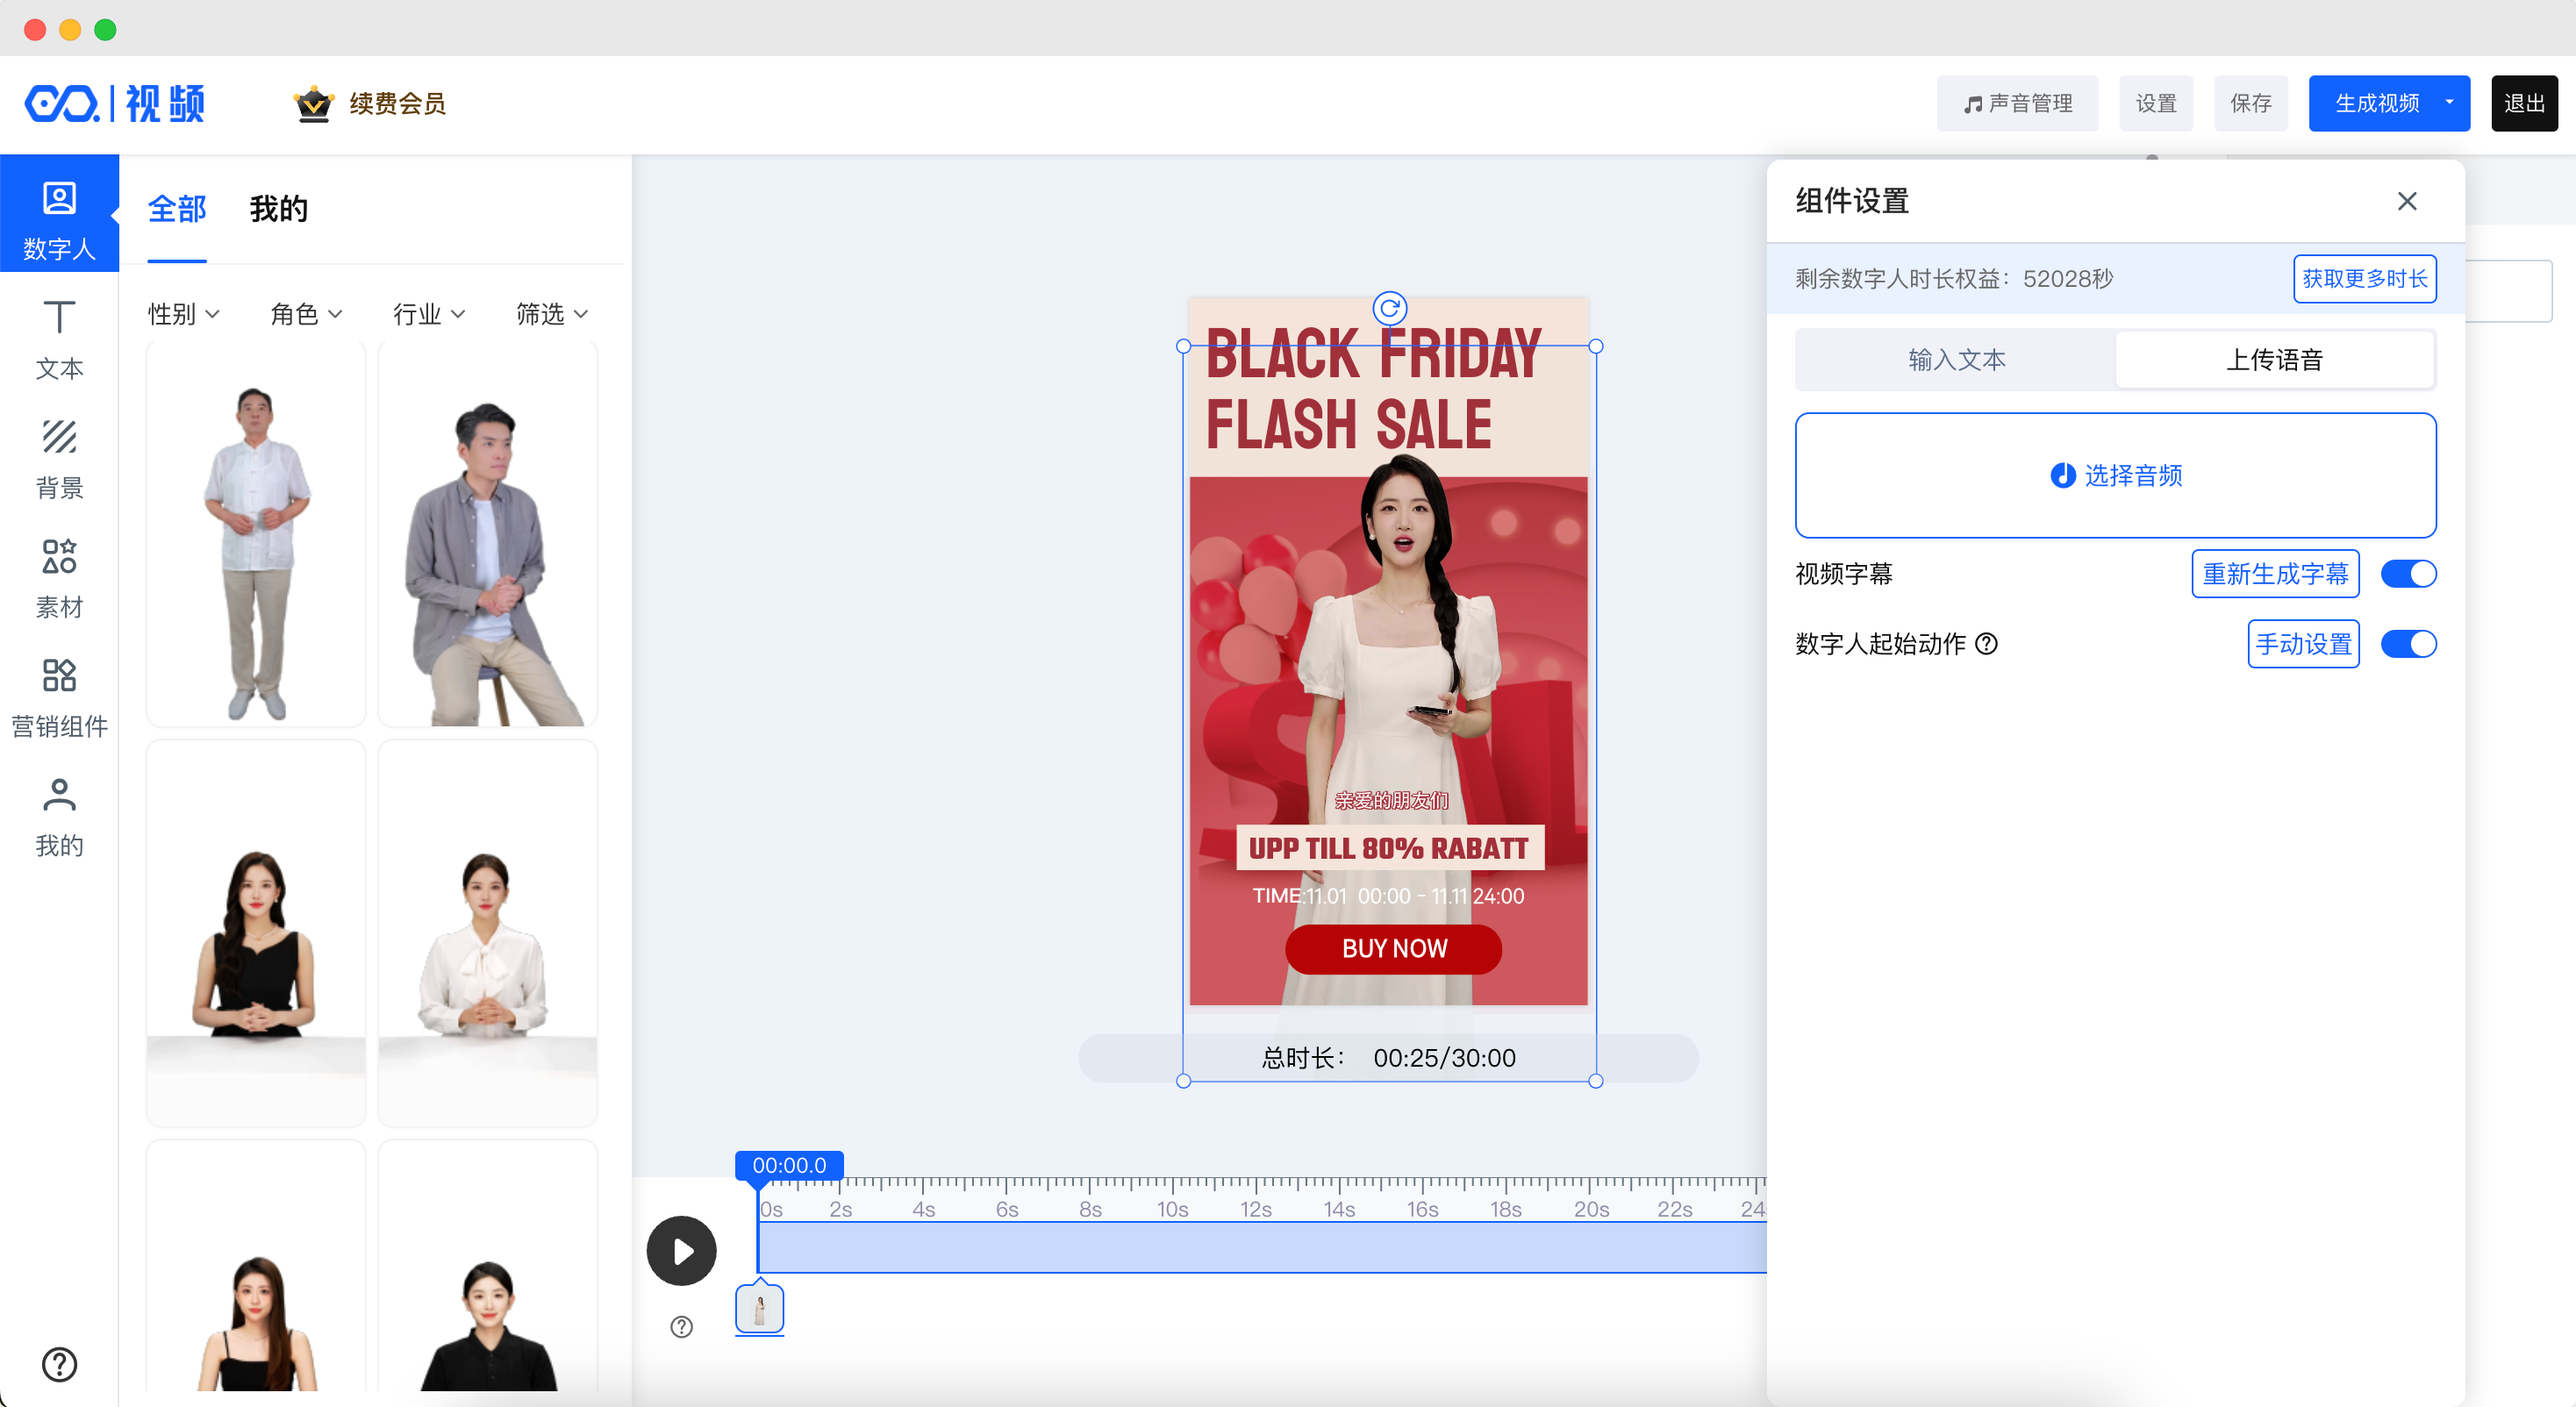
Task: Select the 上传语音 tab
Action: (x=2274, y=360)
